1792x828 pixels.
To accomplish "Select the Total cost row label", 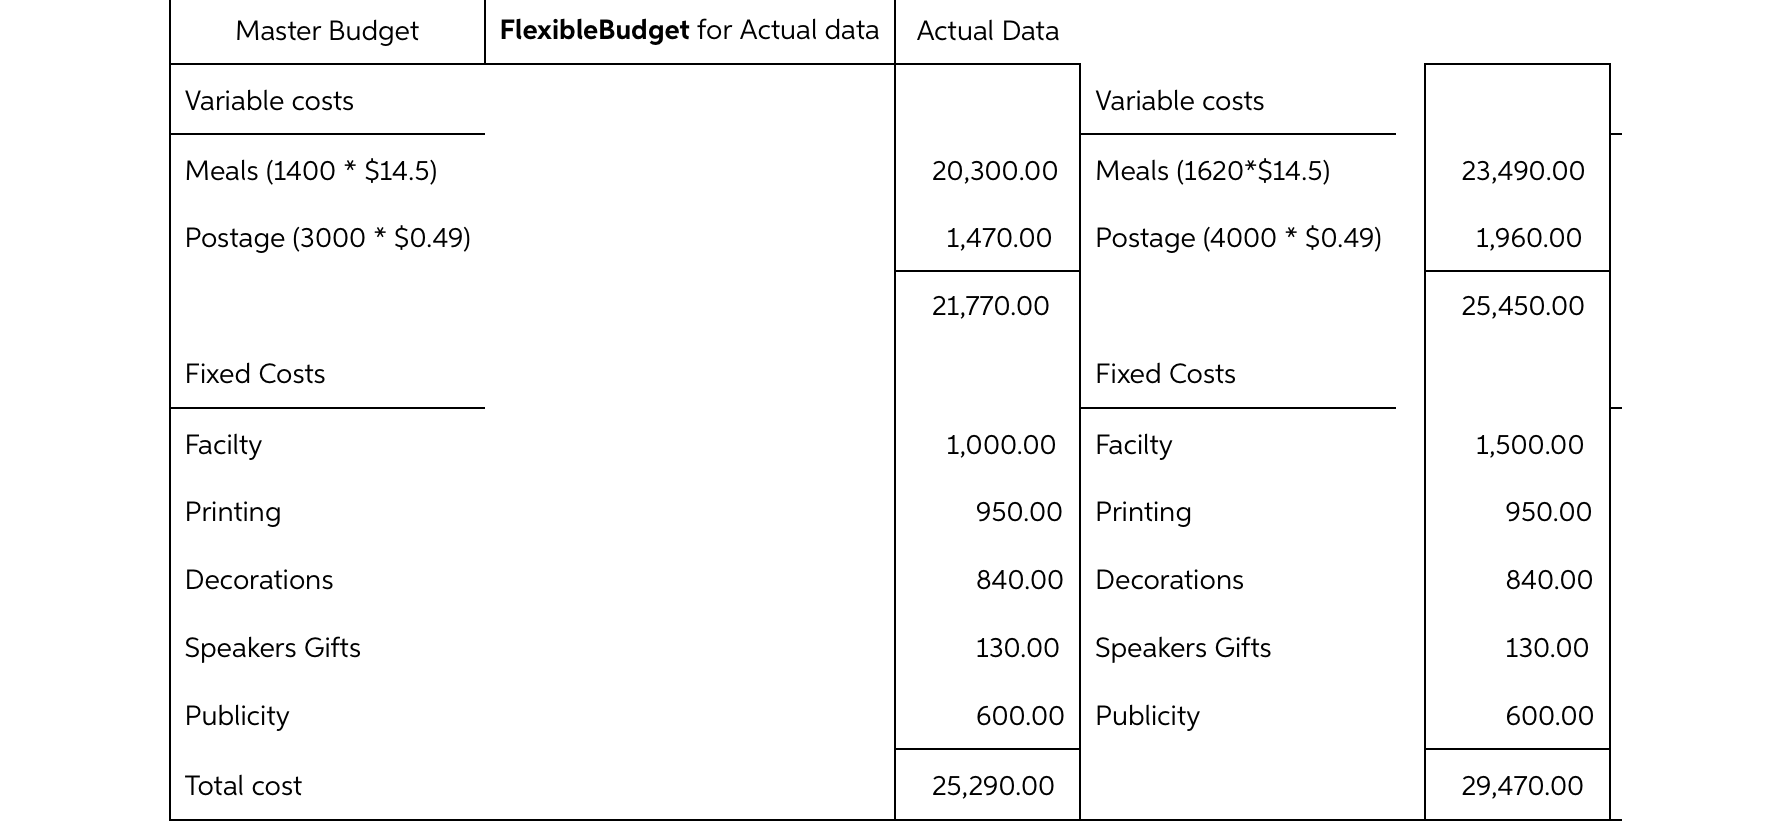I will click(243, 786).
